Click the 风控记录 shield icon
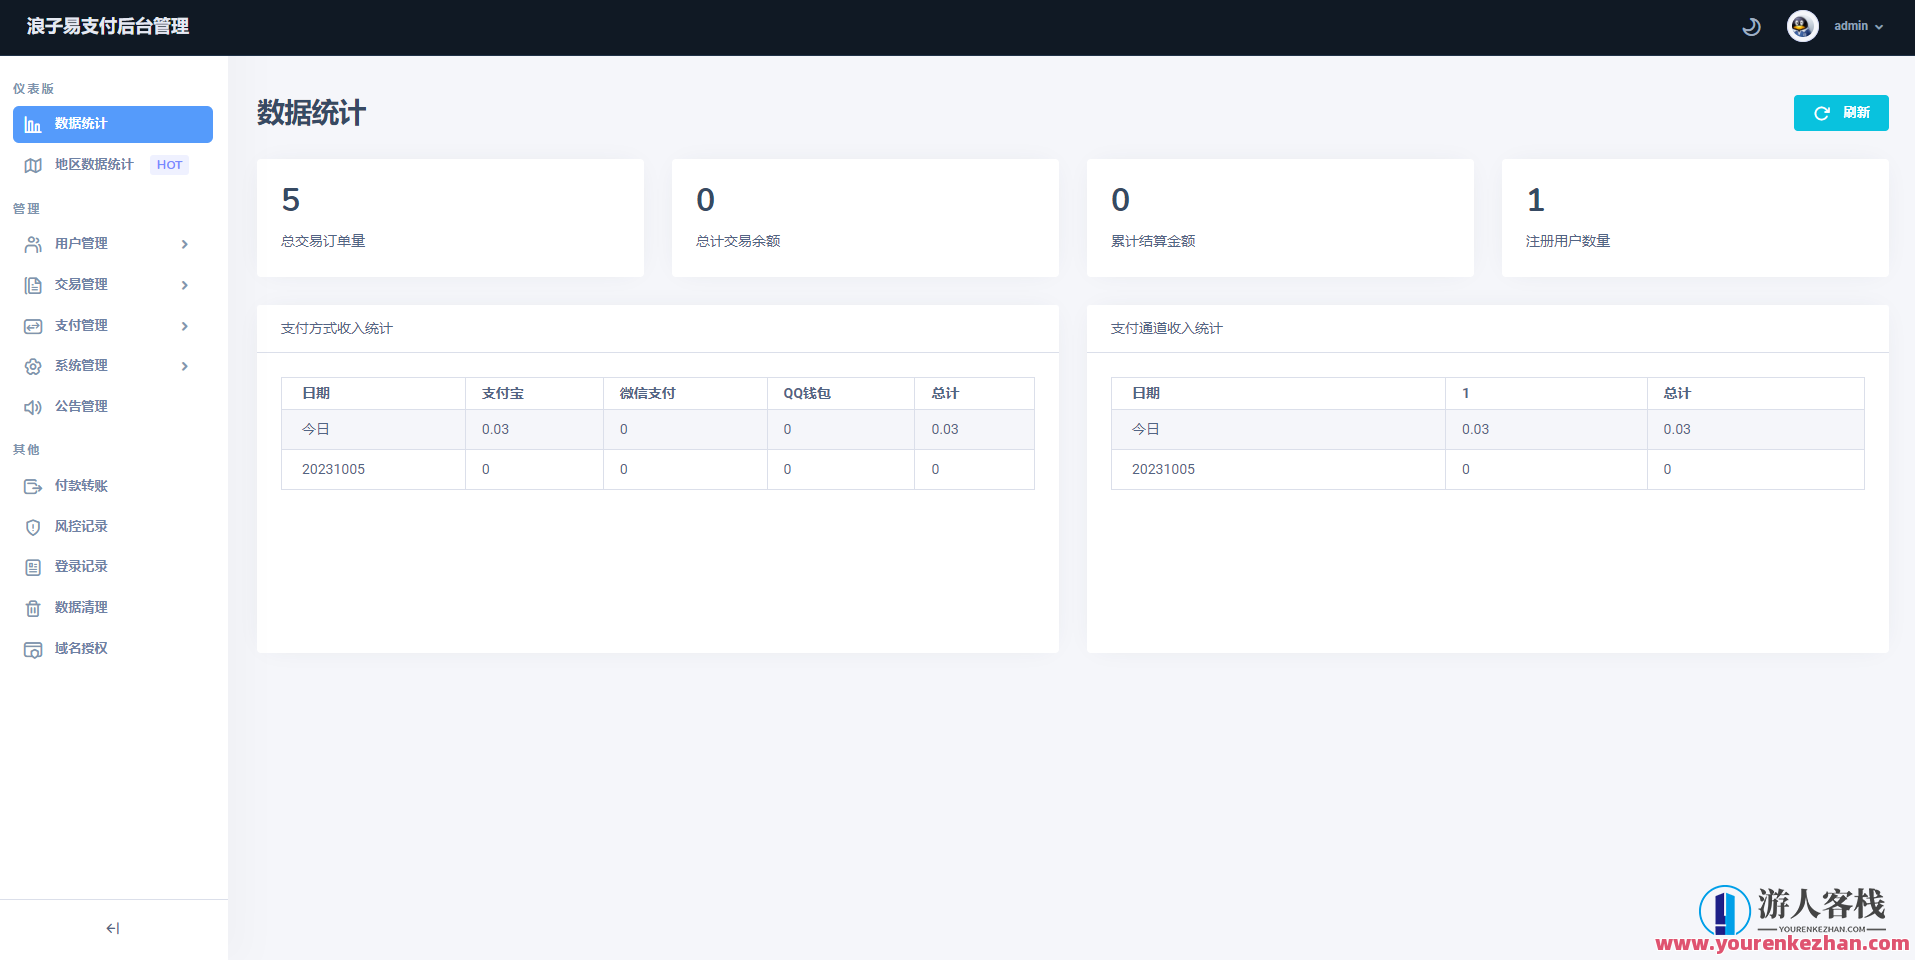Viewport: 1915px width, 960px height. (33, 527)
